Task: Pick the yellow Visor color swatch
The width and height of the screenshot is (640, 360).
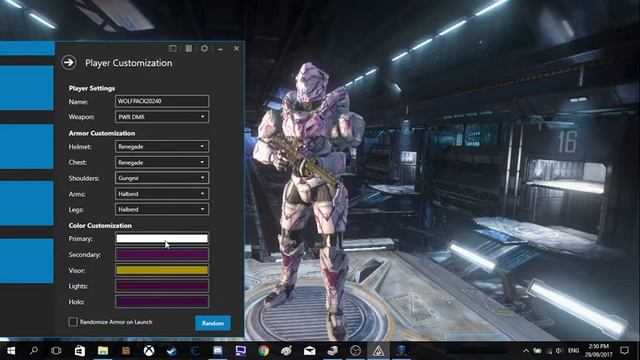Action: pos(162,270)
